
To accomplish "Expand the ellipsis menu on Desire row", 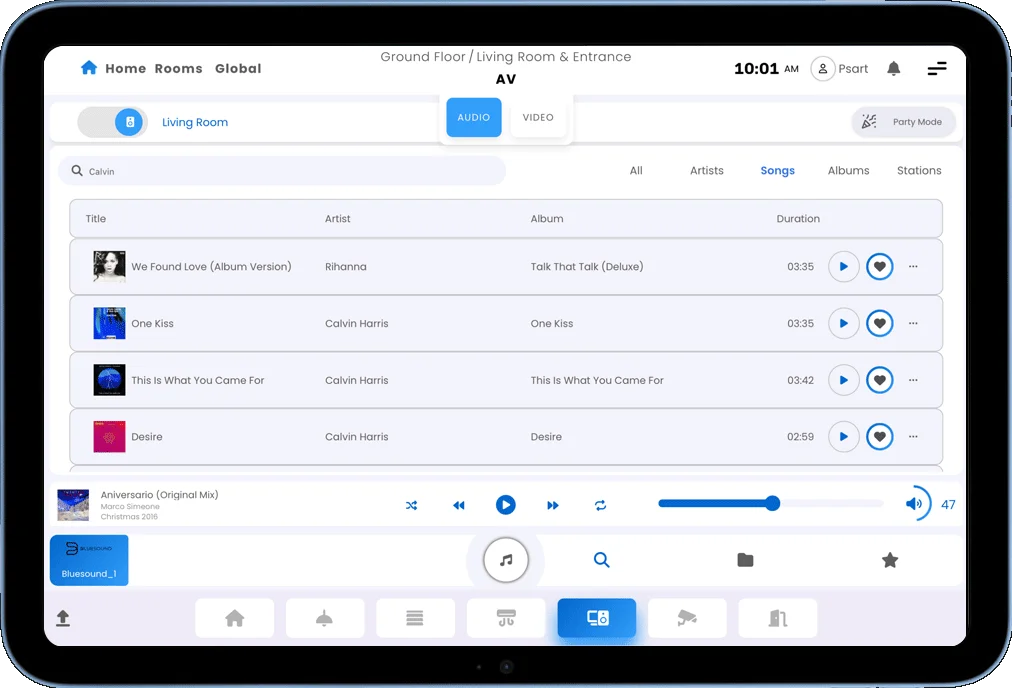I will 913,437.
